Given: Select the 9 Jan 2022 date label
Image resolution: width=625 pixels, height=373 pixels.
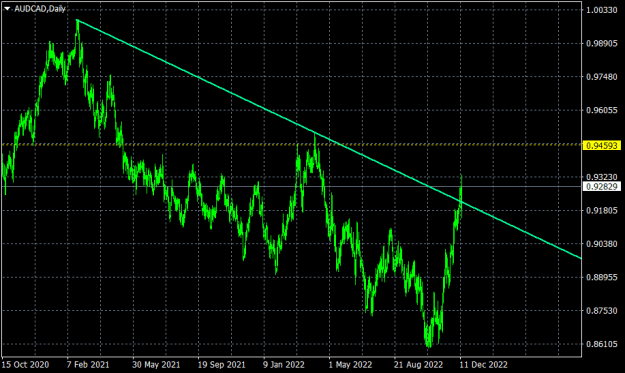Looking at the screenshot, I should (283, 365).
